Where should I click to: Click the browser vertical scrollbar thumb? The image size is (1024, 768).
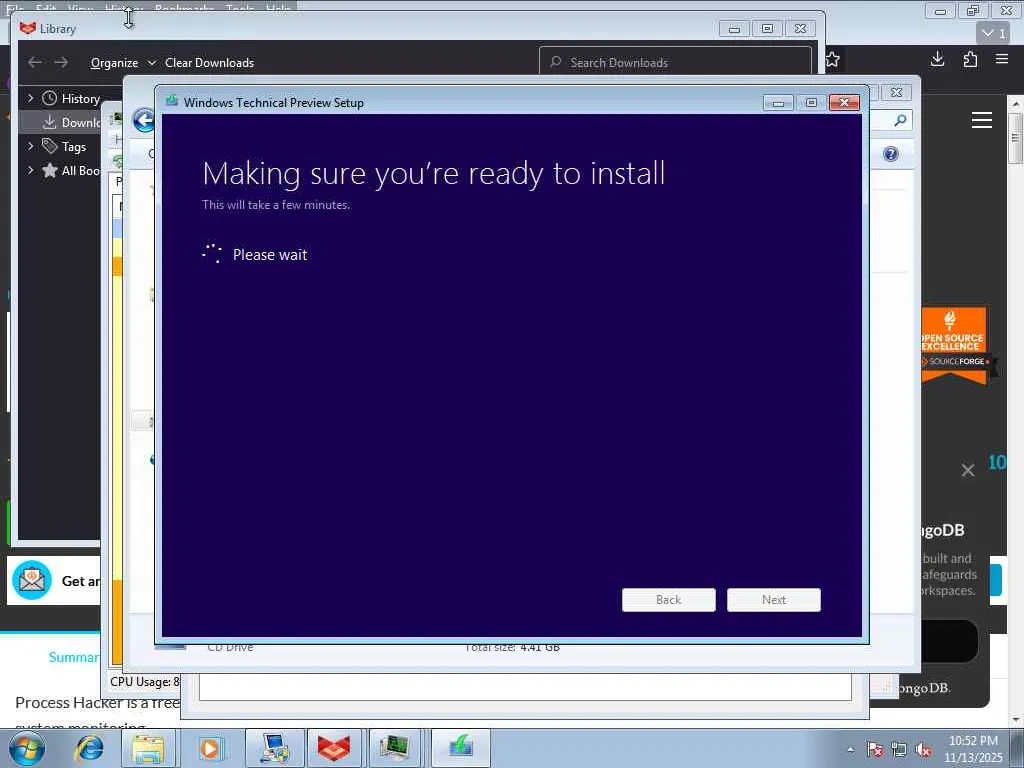point(1016,138)
